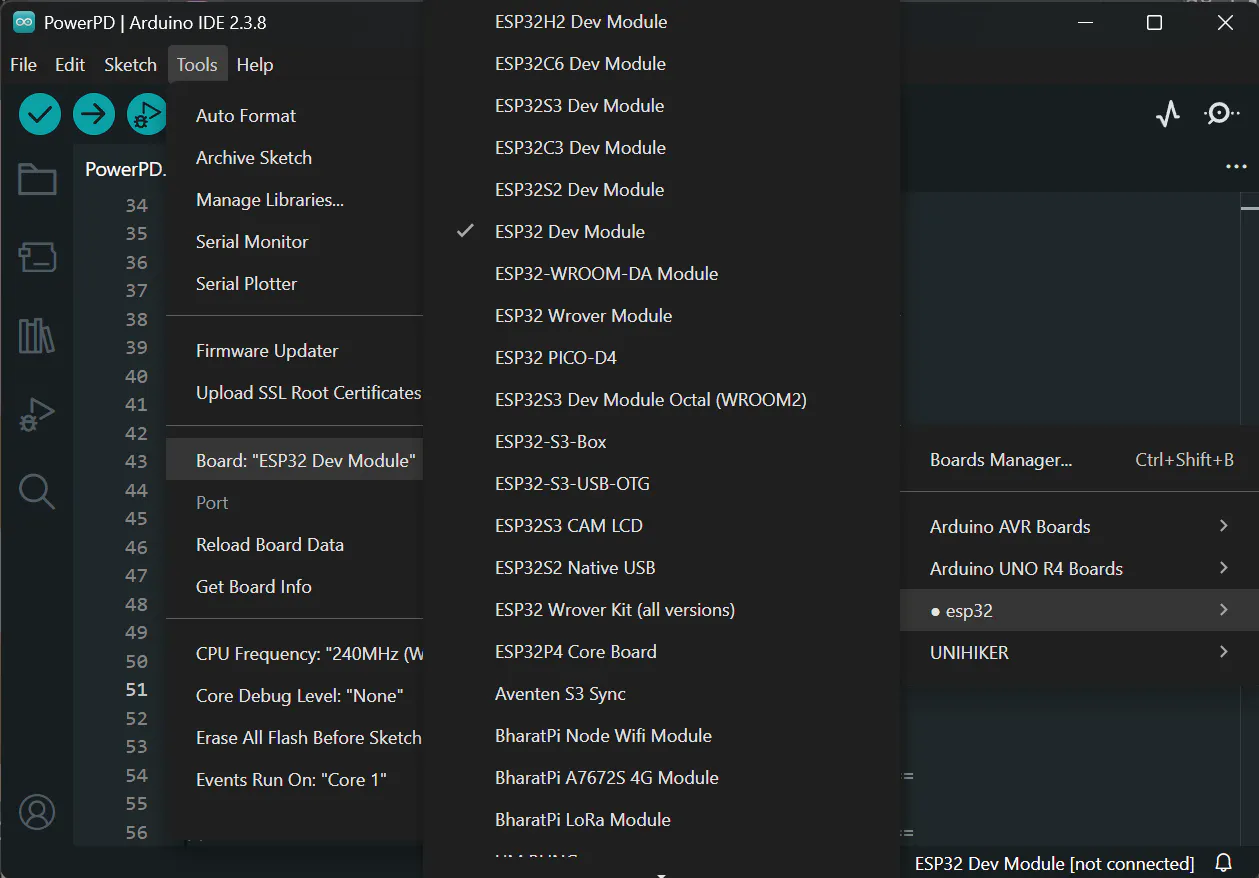Open the editor three-dots more menu
Image resolution: width=1259 pixels, height=878 pixels.
click(x=1236, y=167)
